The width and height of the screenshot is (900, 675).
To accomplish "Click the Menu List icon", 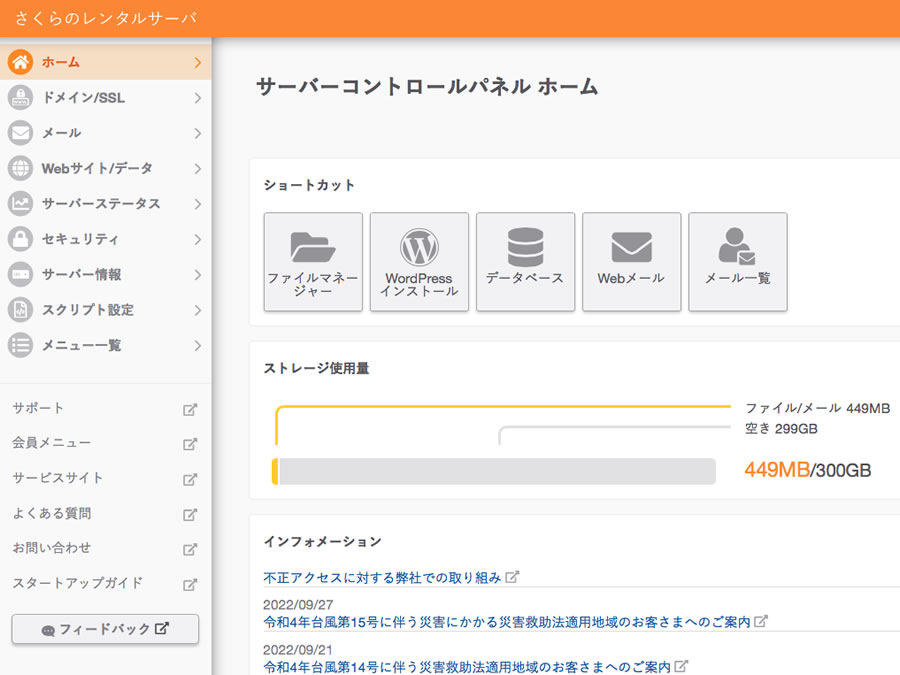I will [x=21, y=346].
